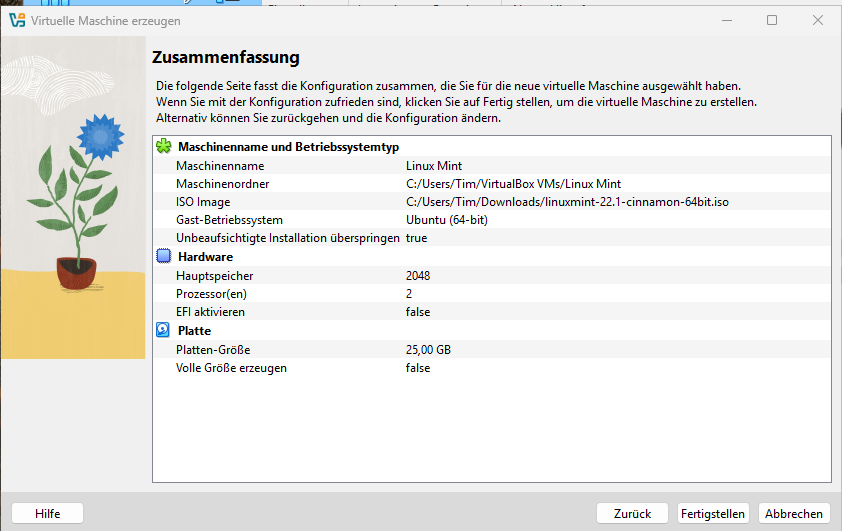
Task: Select the Maschinenname row label
Action: tap(220, 166)
